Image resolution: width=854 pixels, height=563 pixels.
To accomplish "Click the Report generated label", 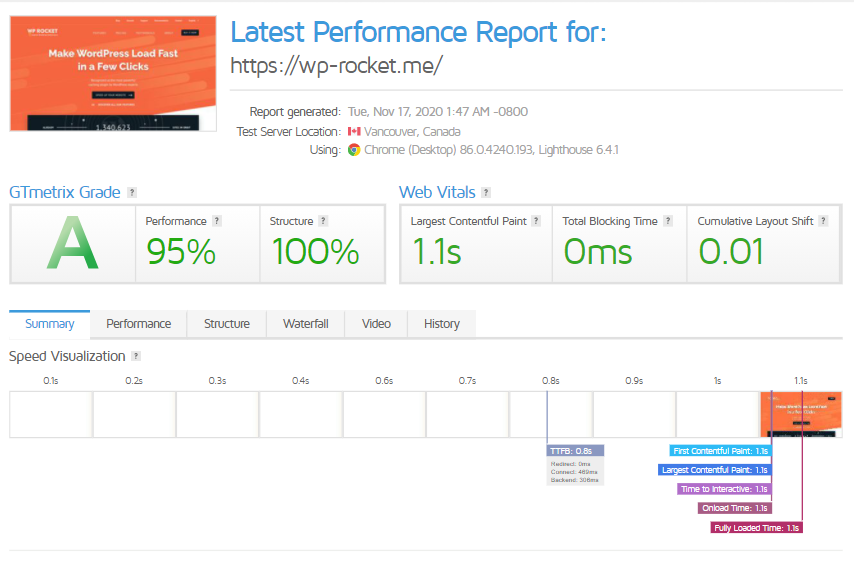I will pyautogui.click(x=295, y=112).
